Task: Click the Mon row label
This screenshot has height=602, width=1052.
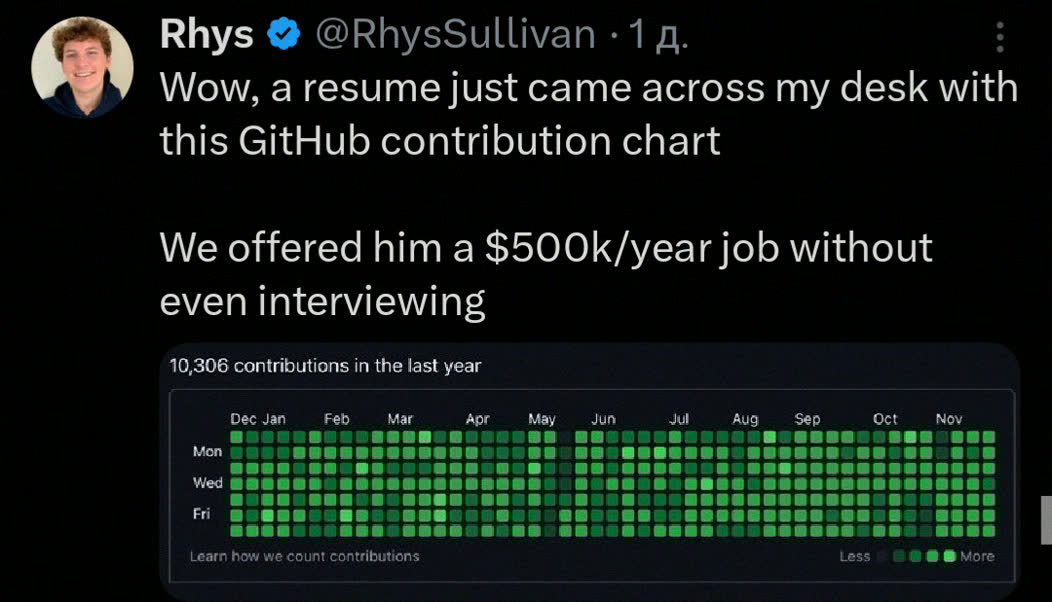Action: point(207,451)
